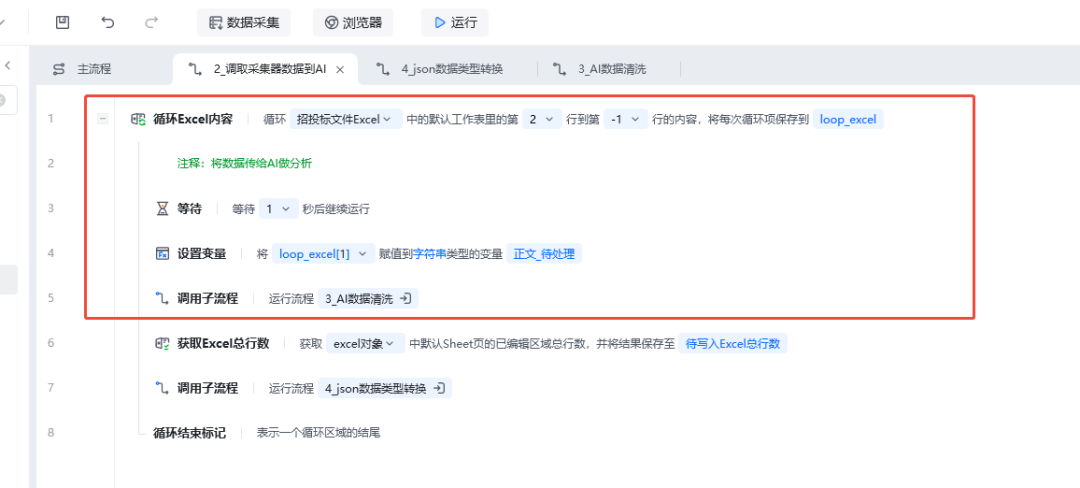Viewport: 1080px width, 488px height.
Task: Open the loop_excel[1] value dropdown
Action: click(x=323, y=253)
